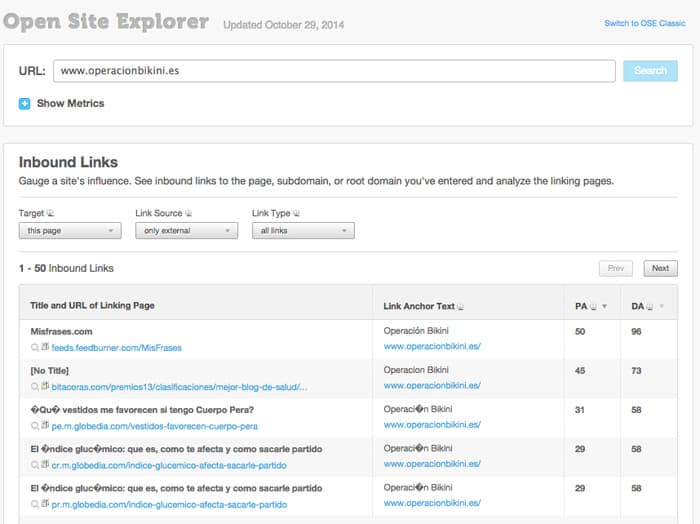This screenshot has width=700, height=524.
Task: Click magnifier icon before cr.m.globedia.com link
Action: click(x=34, y=465)
